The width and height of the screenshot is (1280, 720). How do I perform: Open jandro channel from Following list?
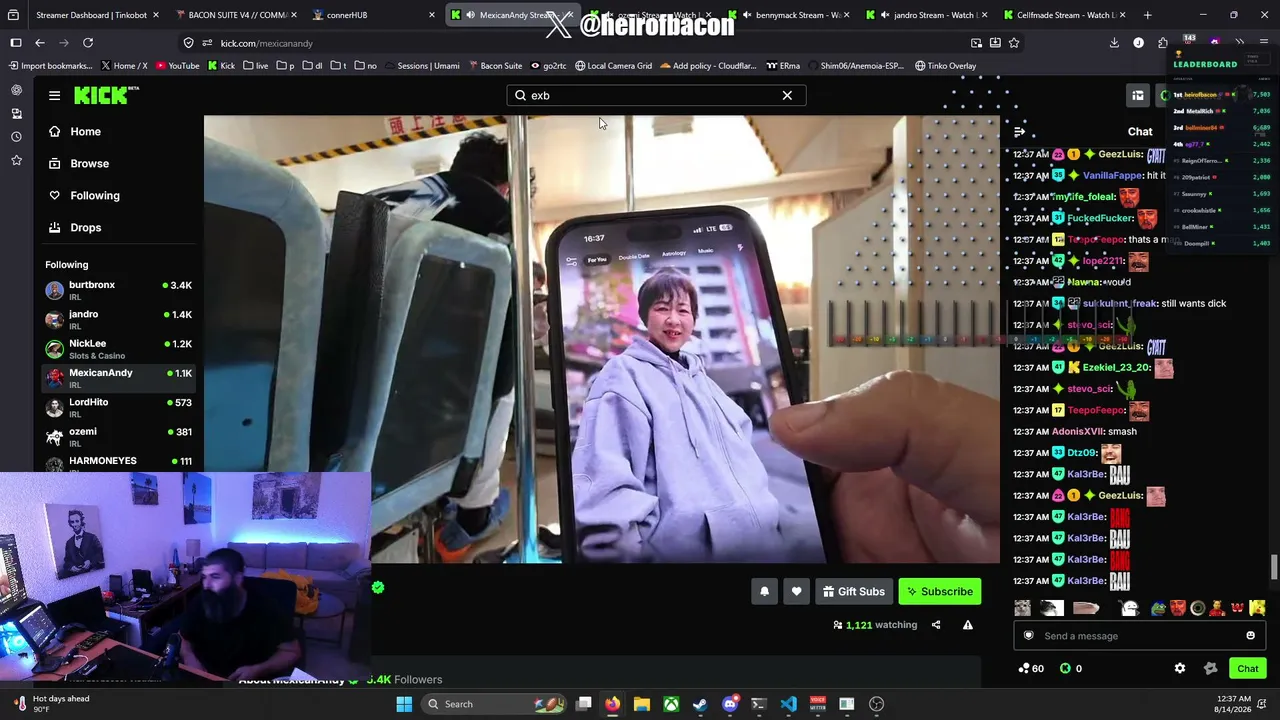[119, 319]
